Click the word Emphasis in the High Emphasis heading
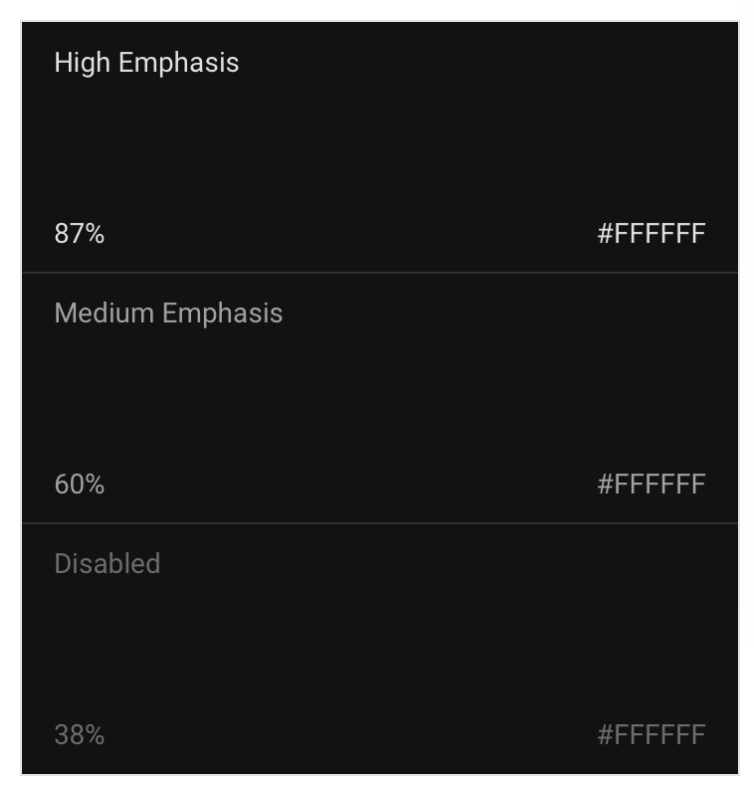Viewport: 754px width, 788px height. (179, 64)
